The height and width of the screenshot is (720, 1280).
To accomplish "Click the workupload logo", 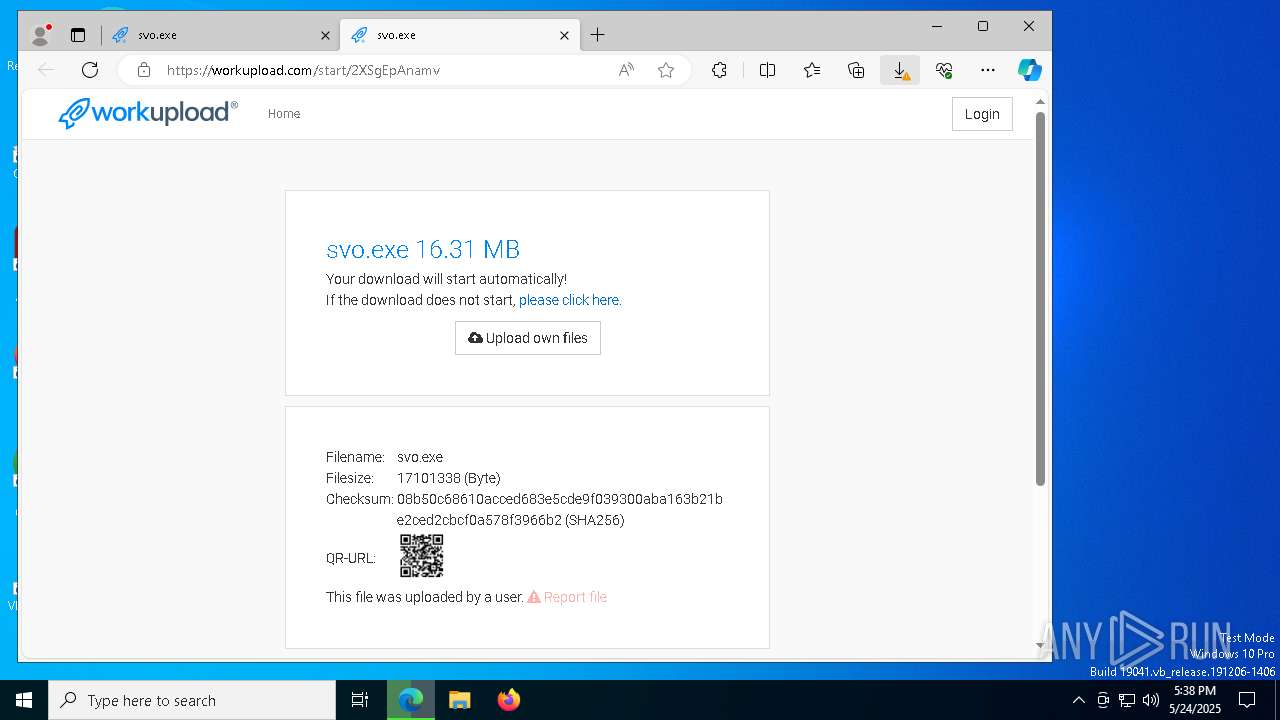I will point(148,113).
